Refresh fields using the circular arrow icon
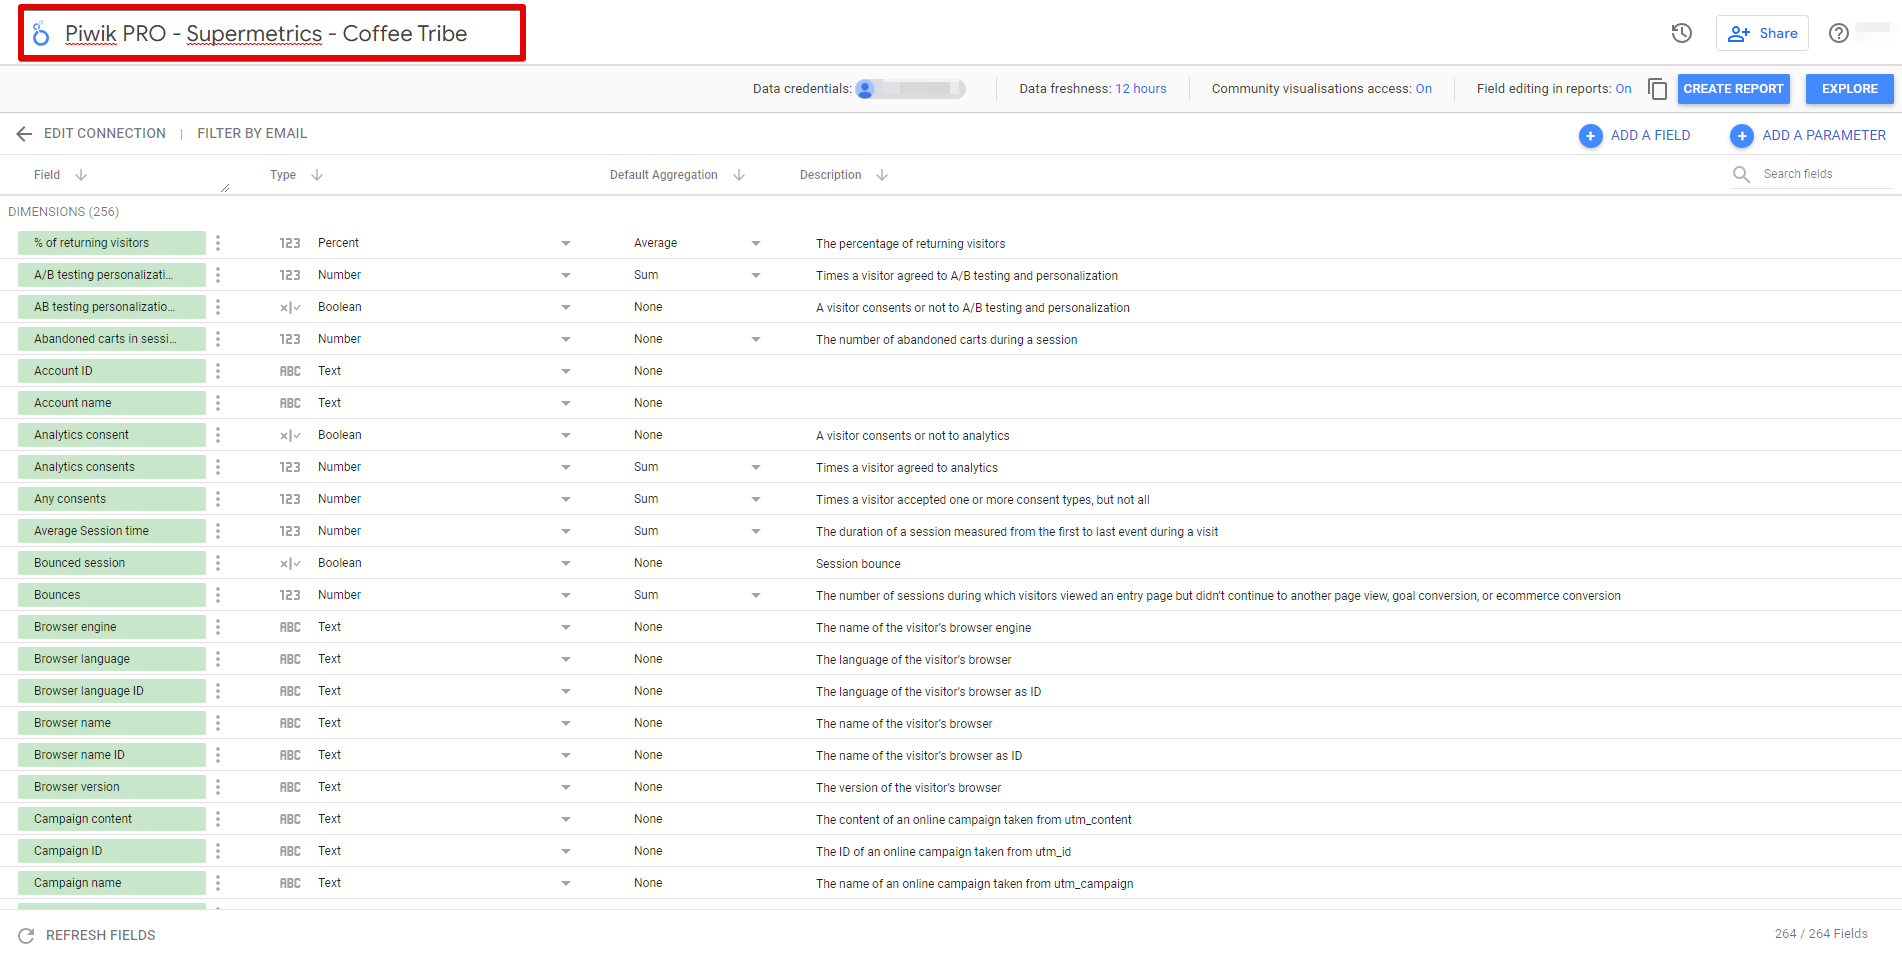The image size is (1902, 954). (27, 935)
